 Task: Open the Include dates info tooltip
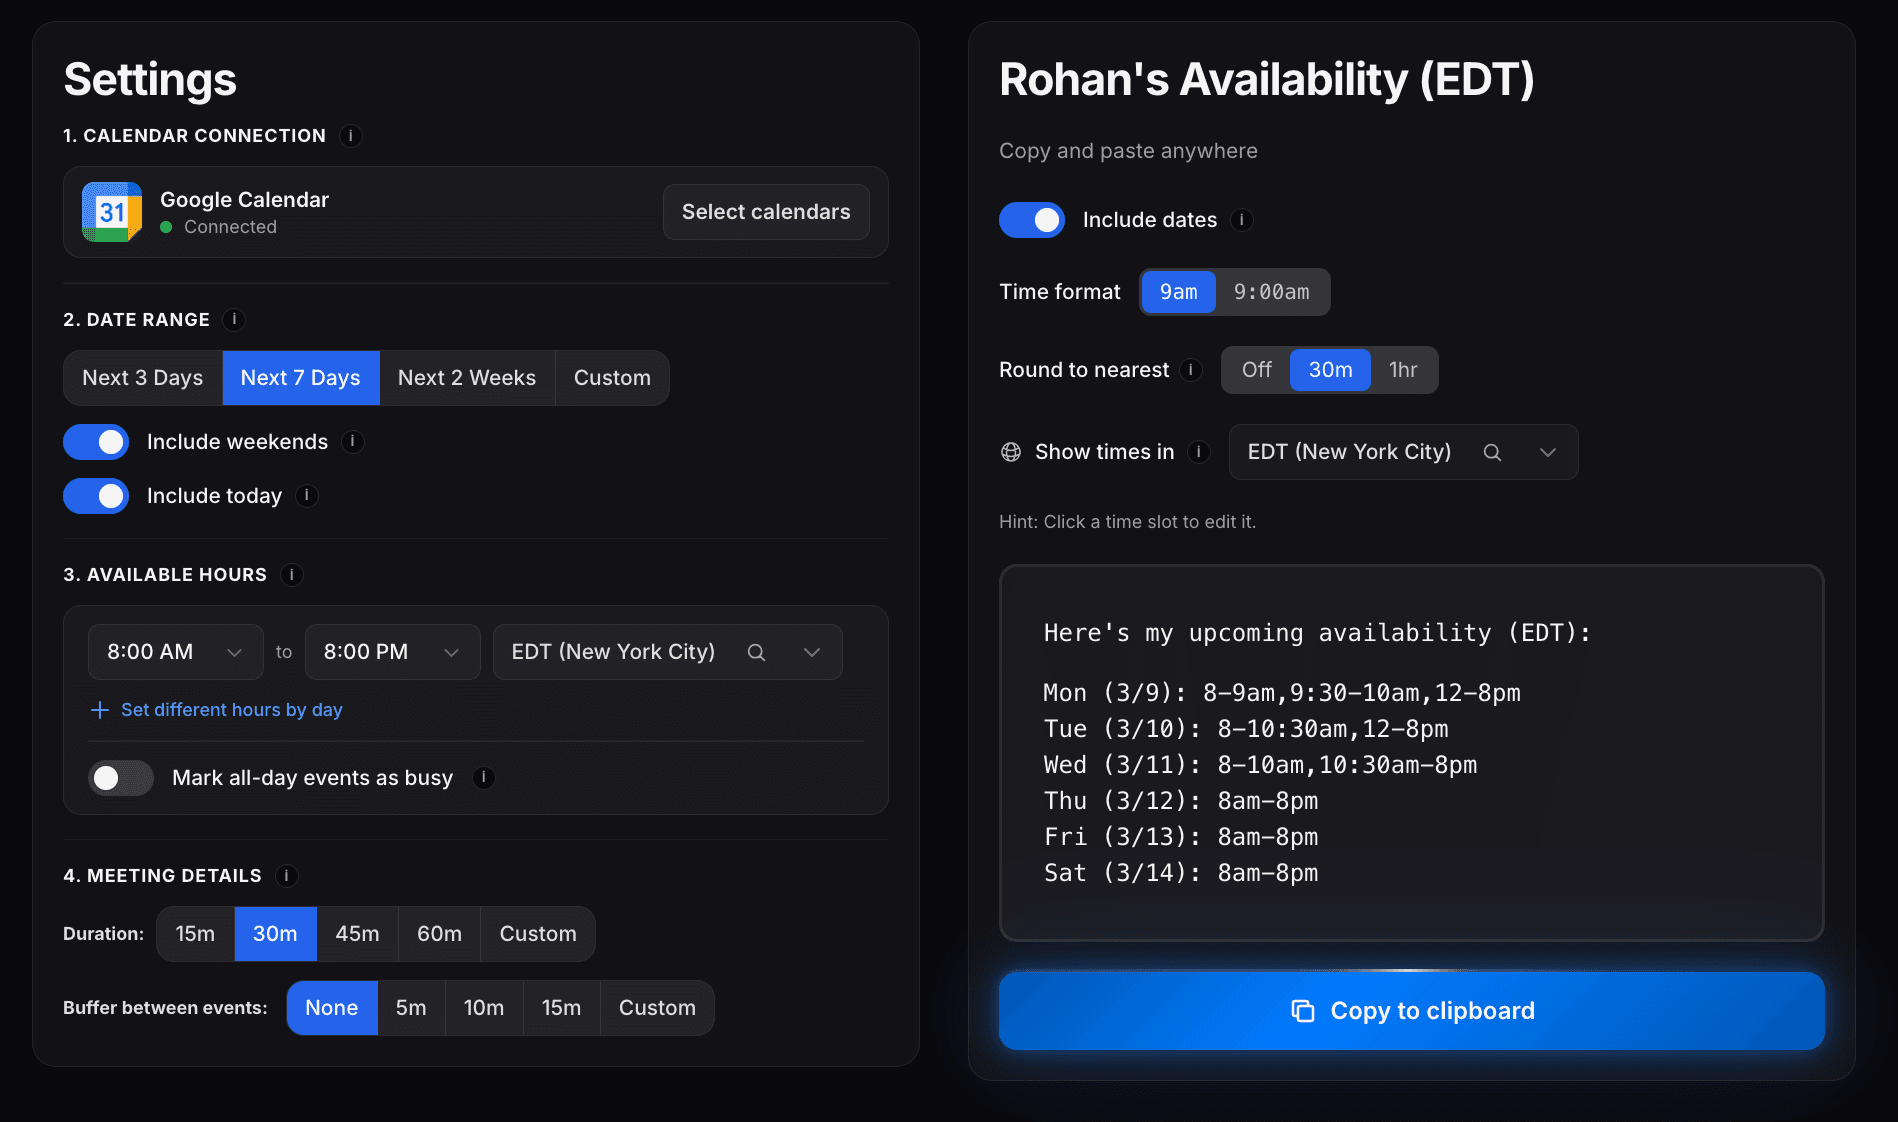click(1242, 220)
